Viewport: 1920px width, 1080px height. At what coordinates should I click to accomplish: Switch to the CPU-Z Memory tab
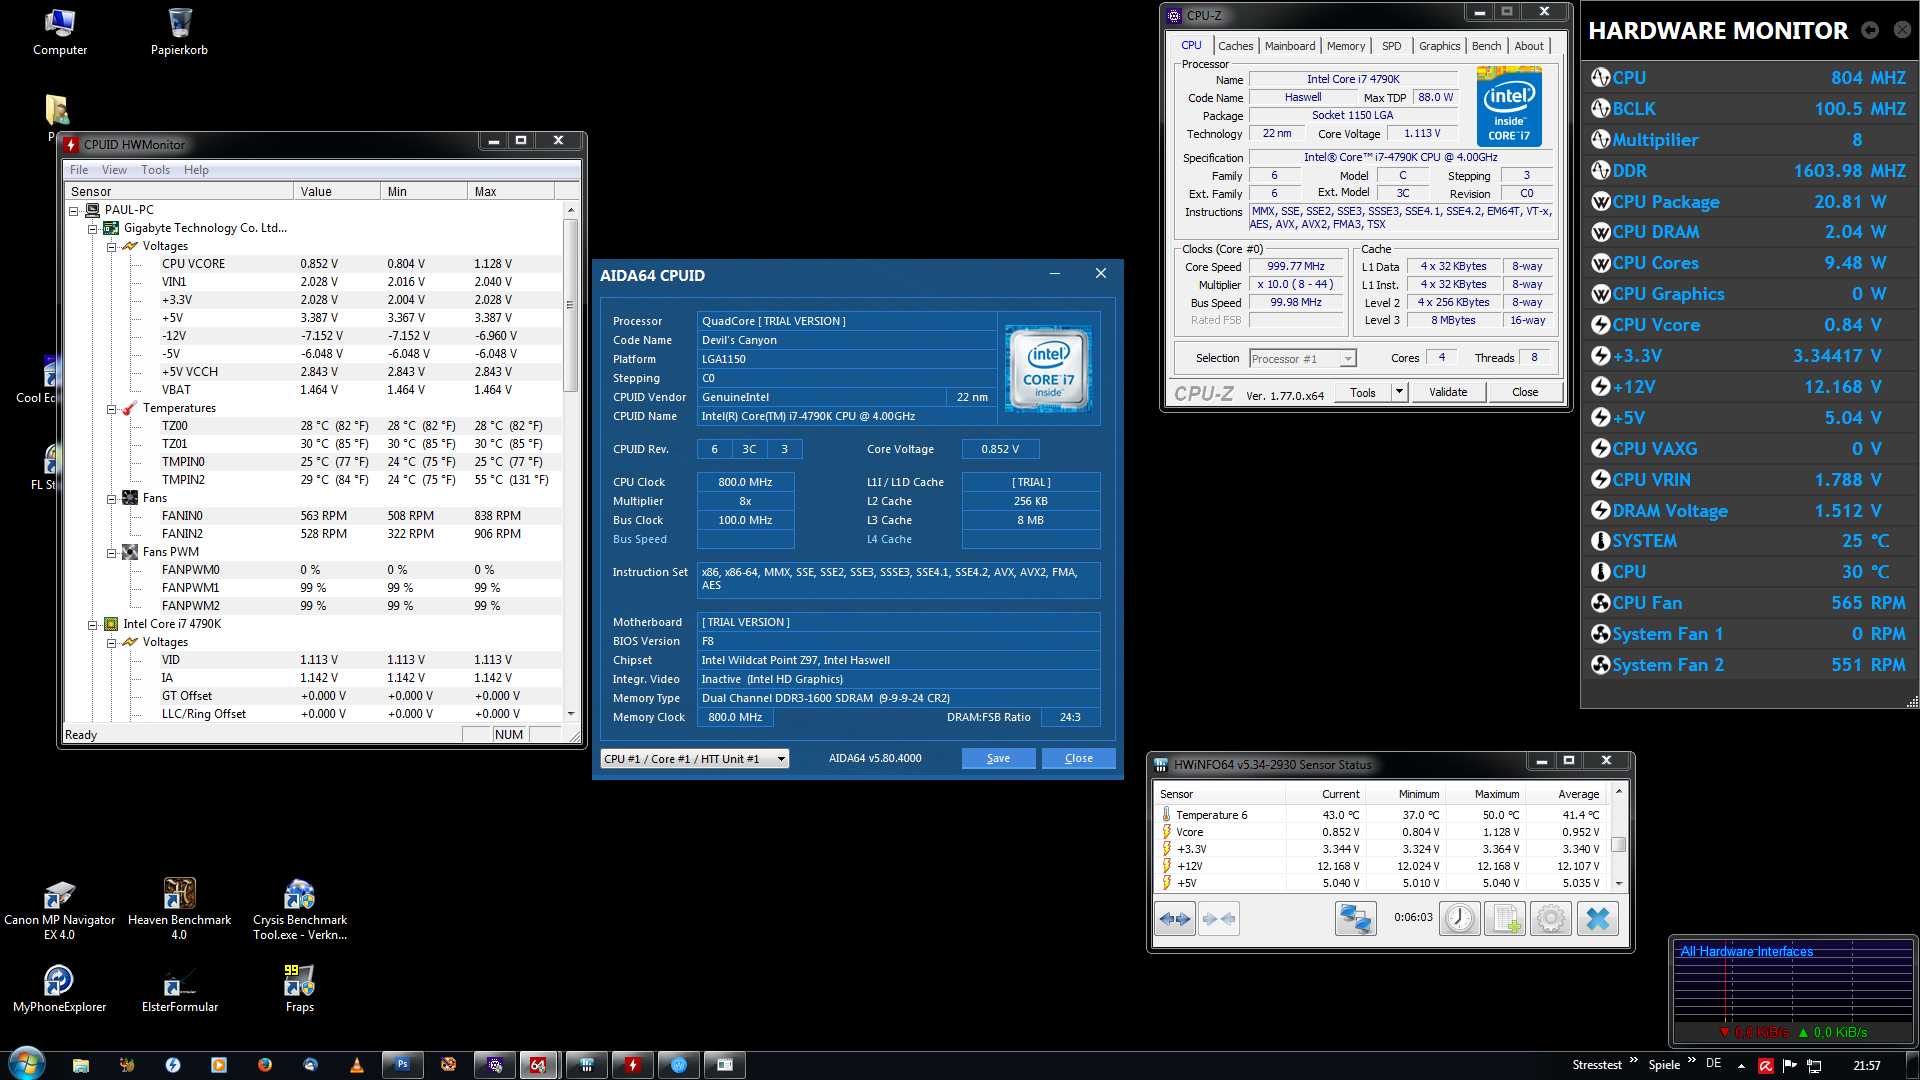[1345, 46]
